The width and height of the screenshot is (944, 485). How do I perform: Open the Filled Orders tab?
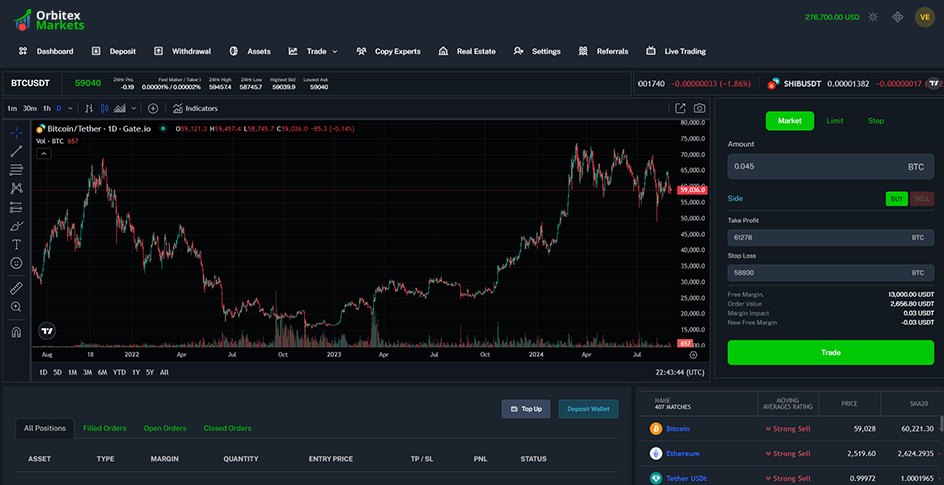coord(104,428)
